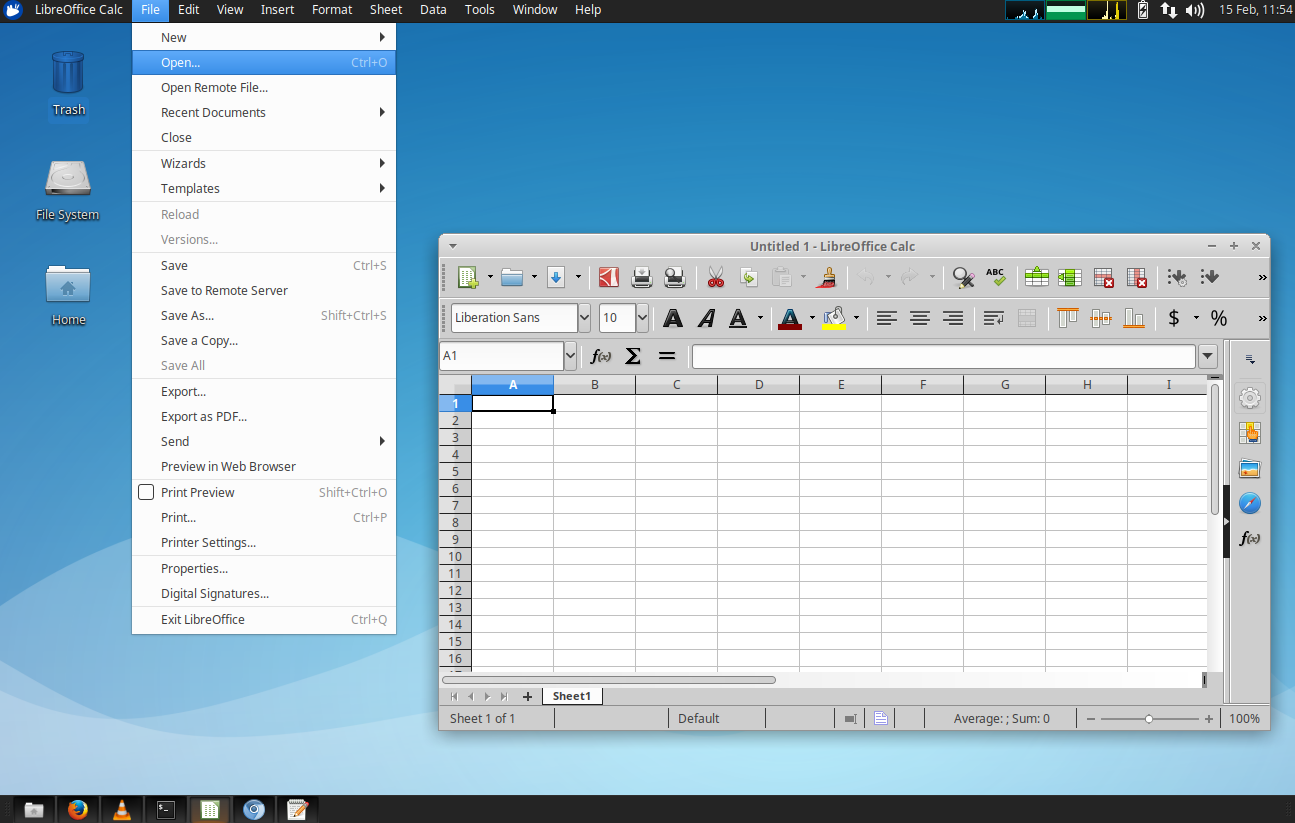
Task: Apply the red Font Color swatch
Action: [789, 318]
